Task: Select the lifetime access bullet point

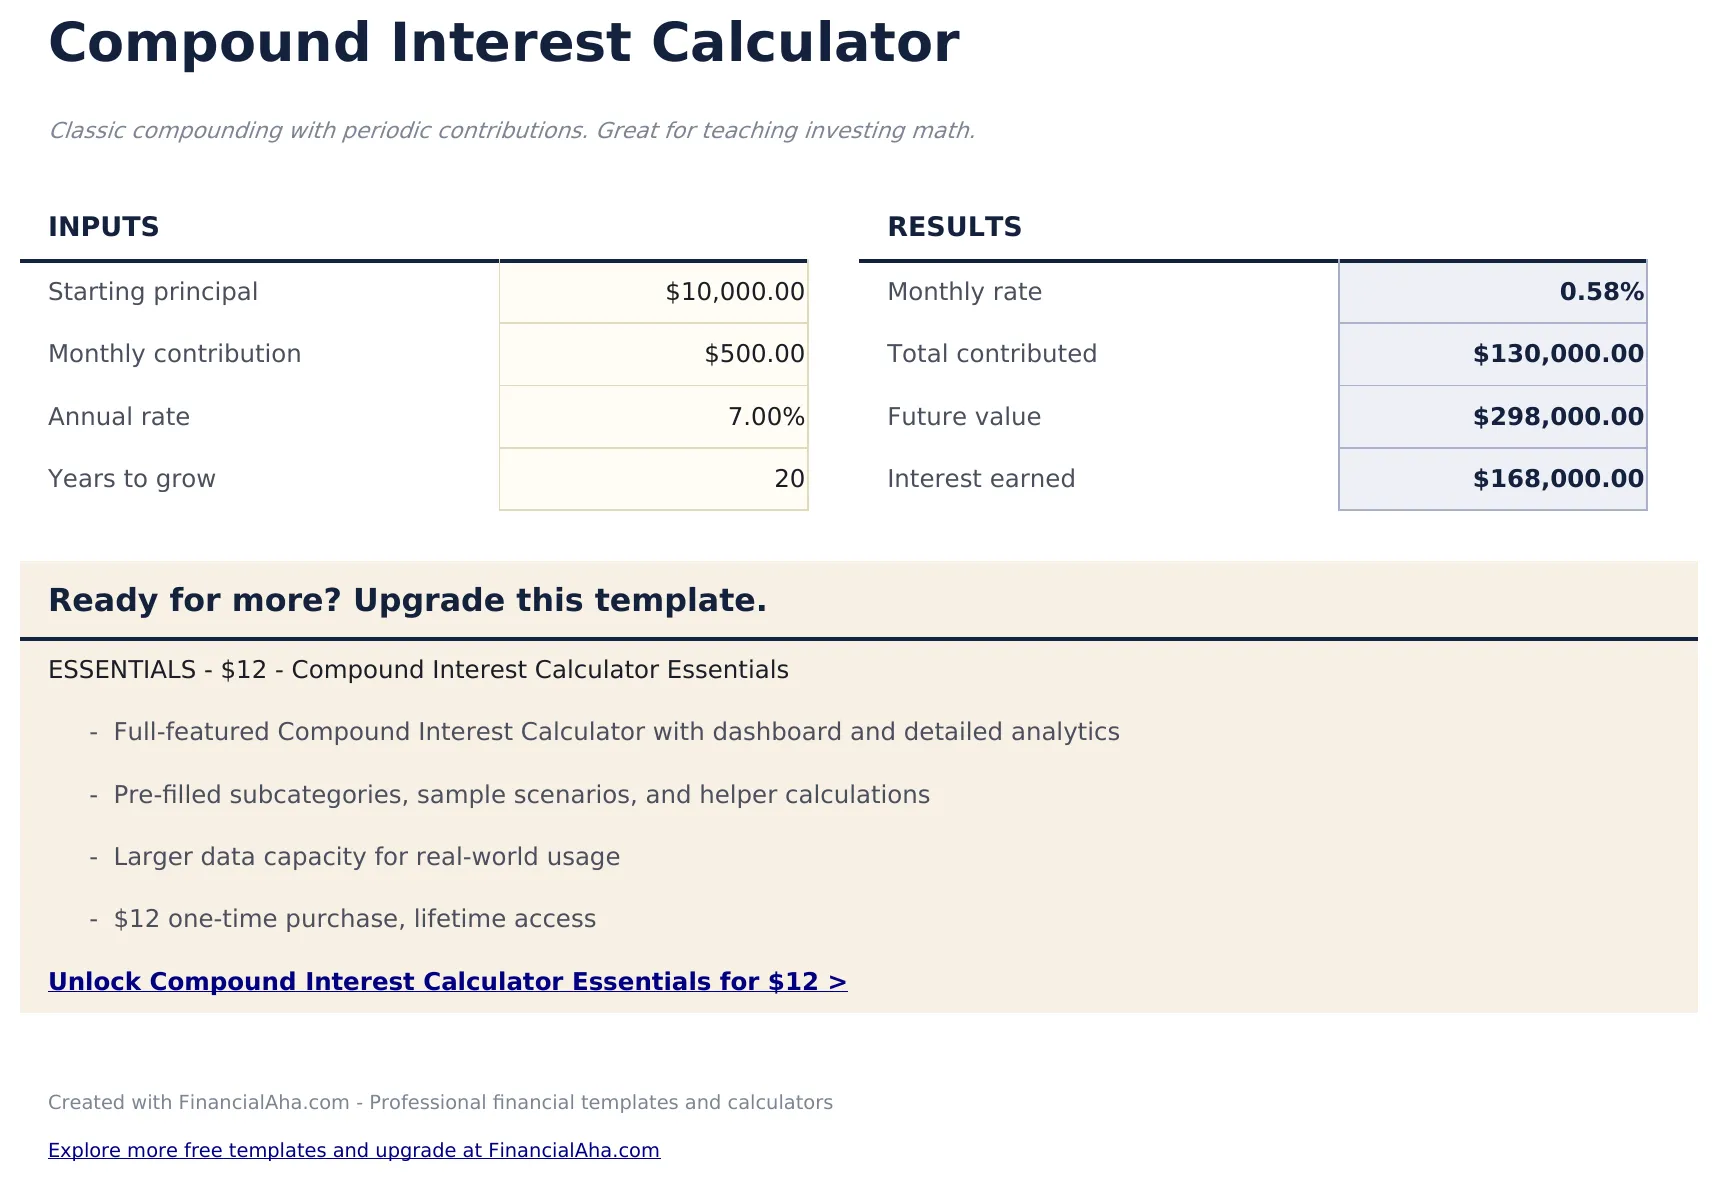Action: point(355,919)
